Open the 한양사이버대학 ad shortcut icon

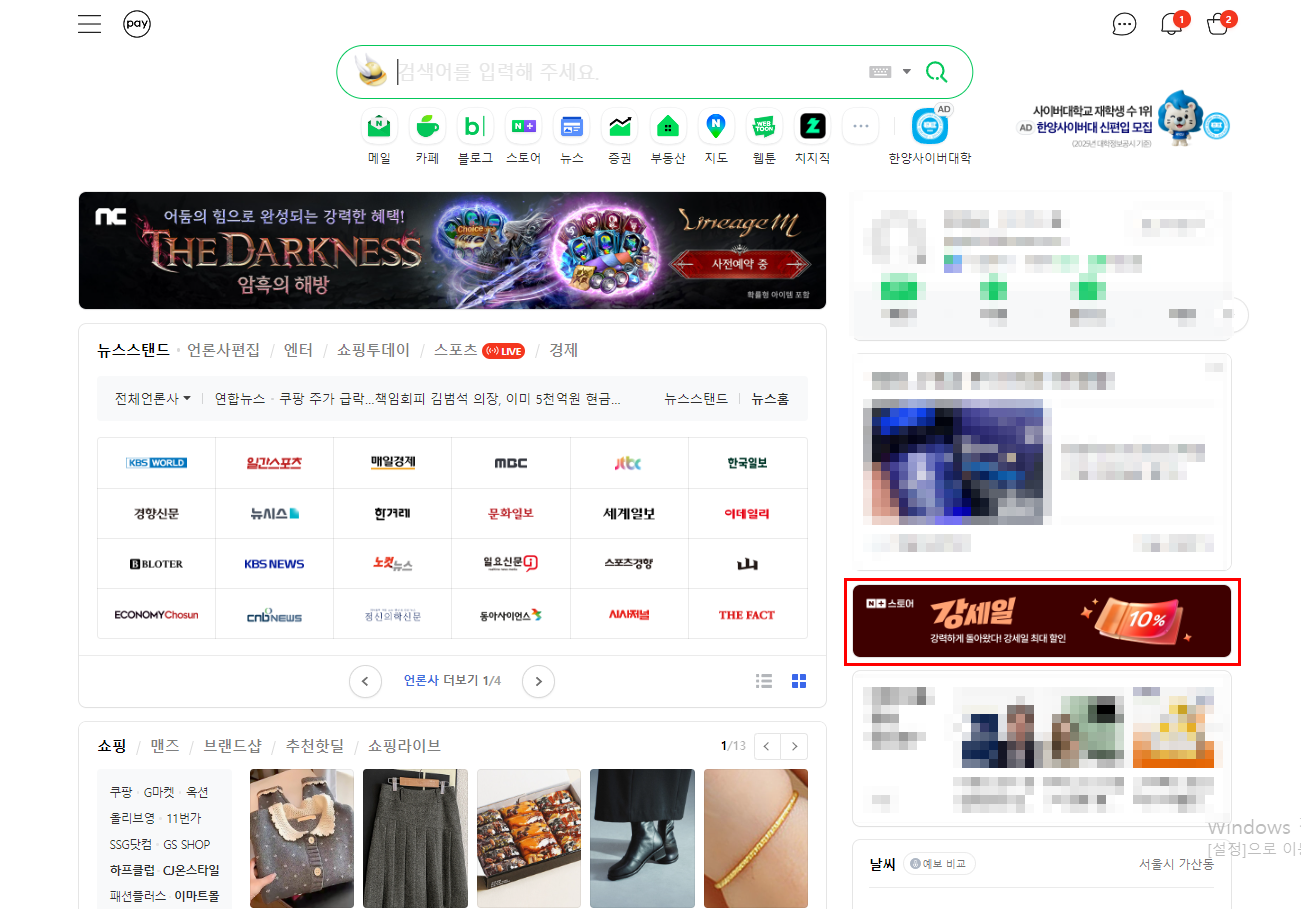tap(930, 127)
